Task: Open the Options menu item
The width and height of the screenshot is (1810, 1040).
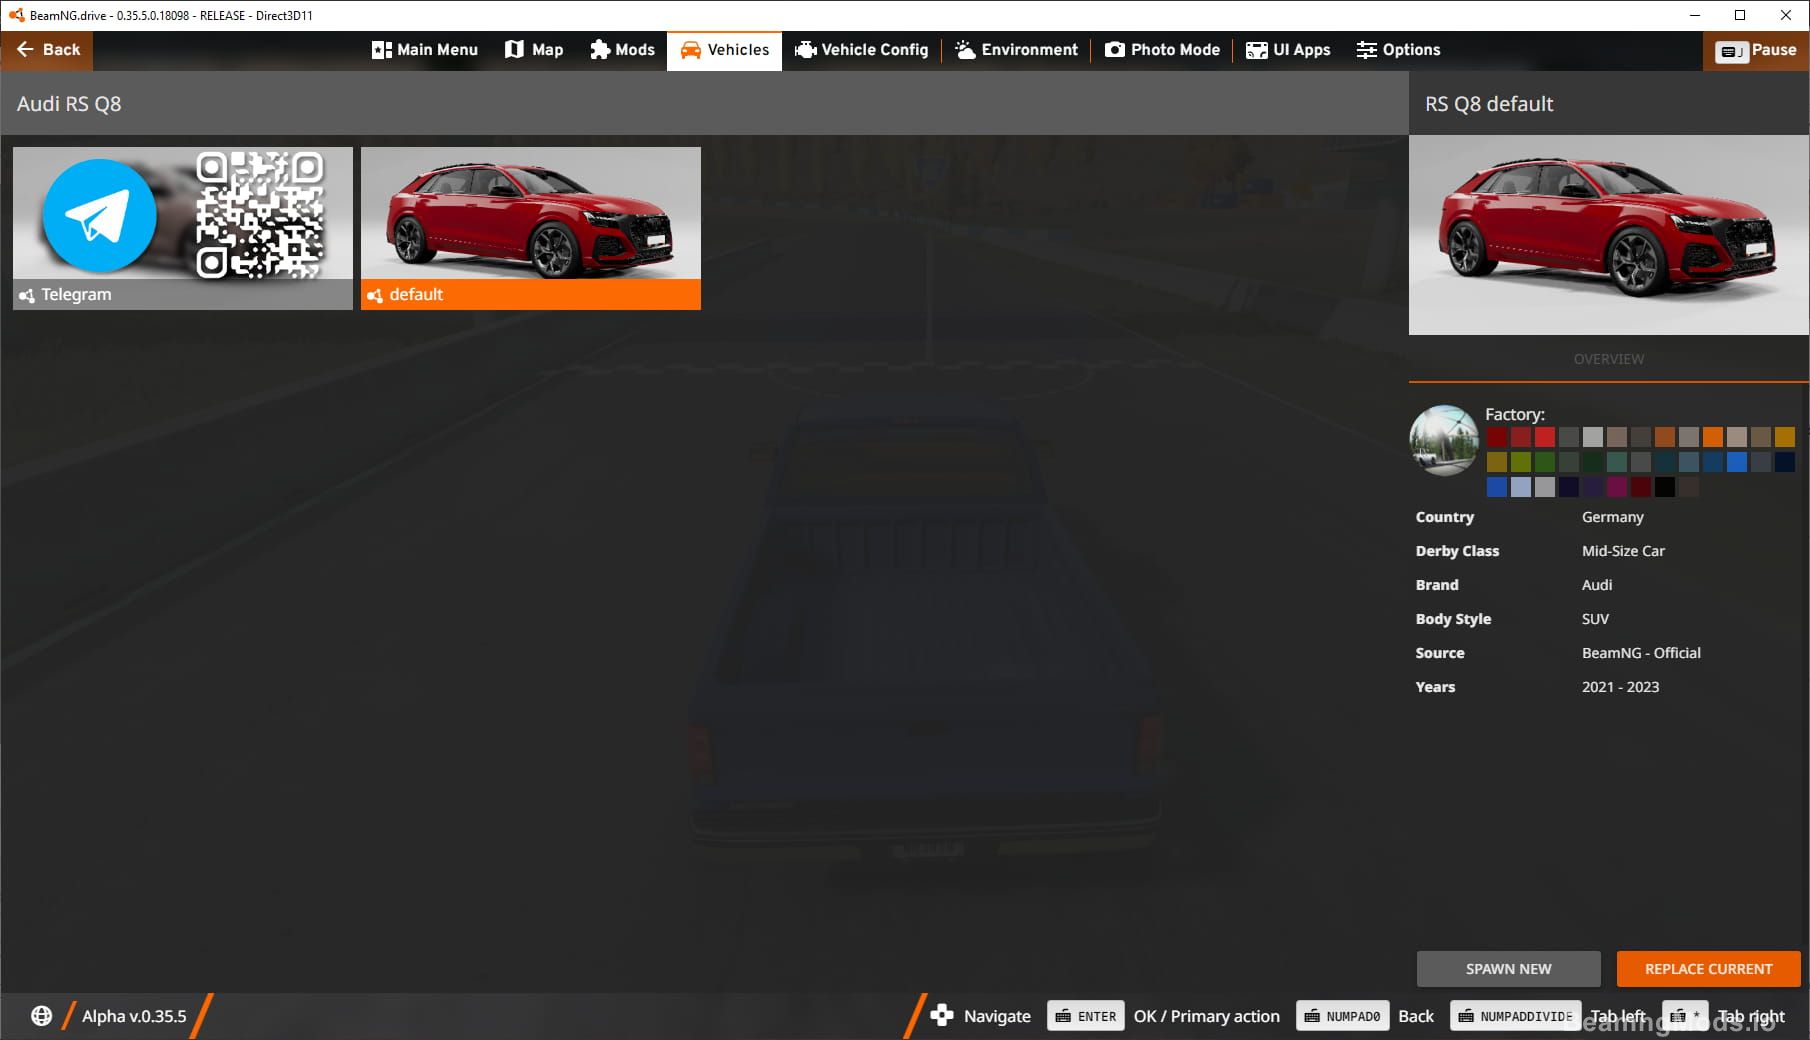Action: click(x=1398, y=50)
